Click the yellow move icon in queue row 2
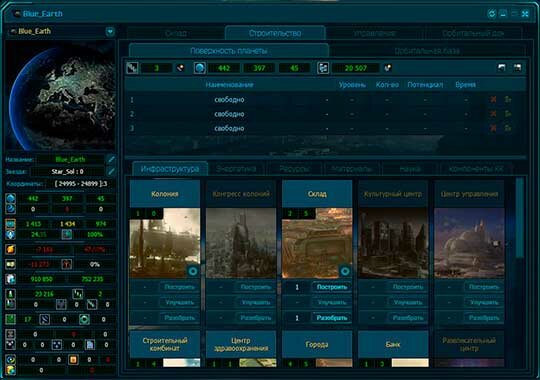Screen dimensions: 540x380 pyautogui.click(x=508, y=114)
